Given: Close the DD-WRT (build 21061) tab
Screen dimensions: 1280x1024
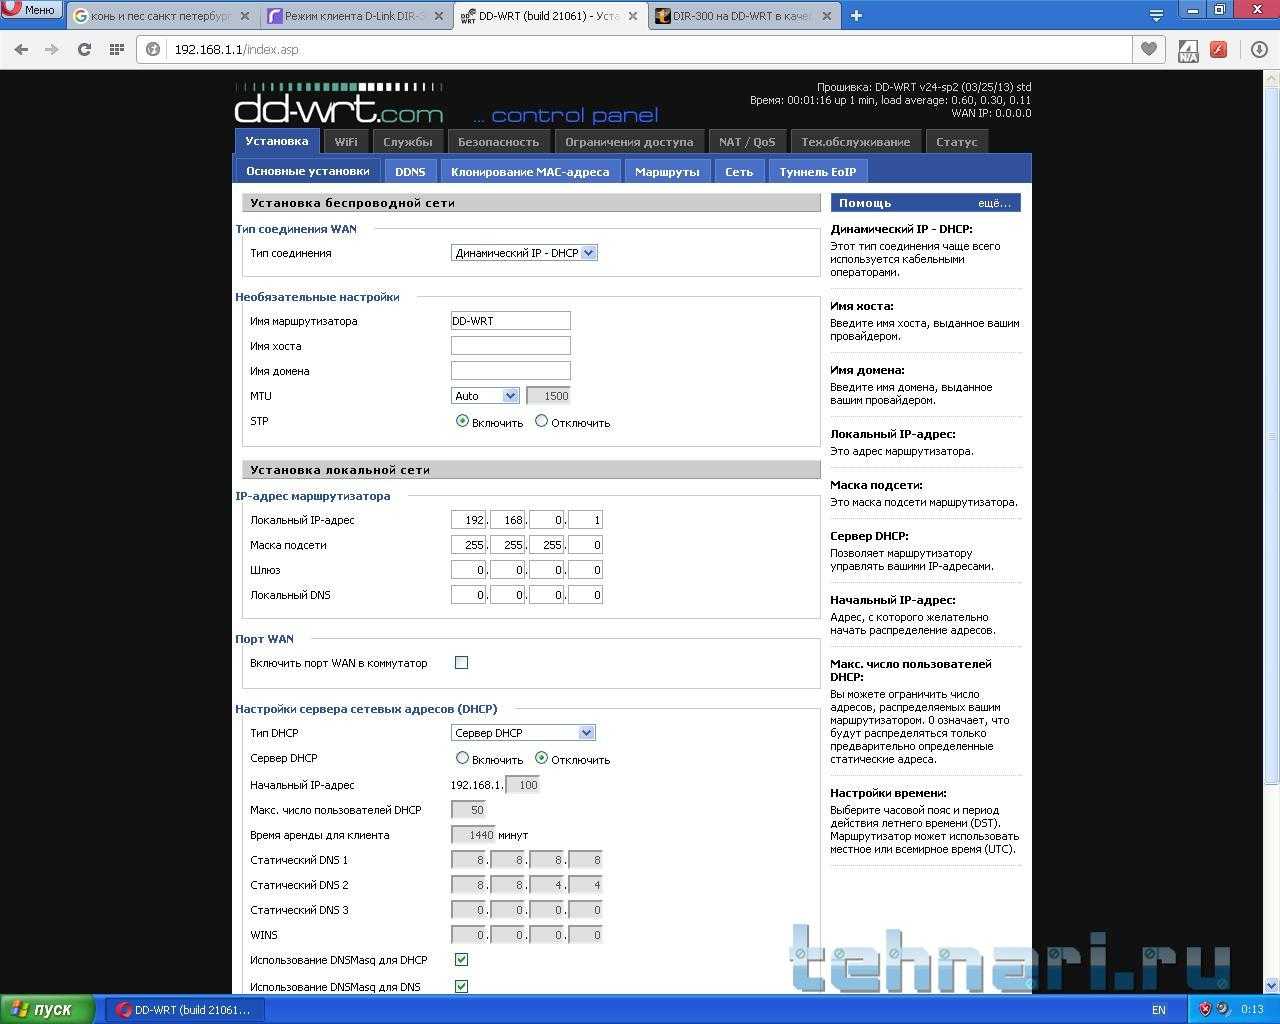Looking at the screenshot, I should (633, 16).
